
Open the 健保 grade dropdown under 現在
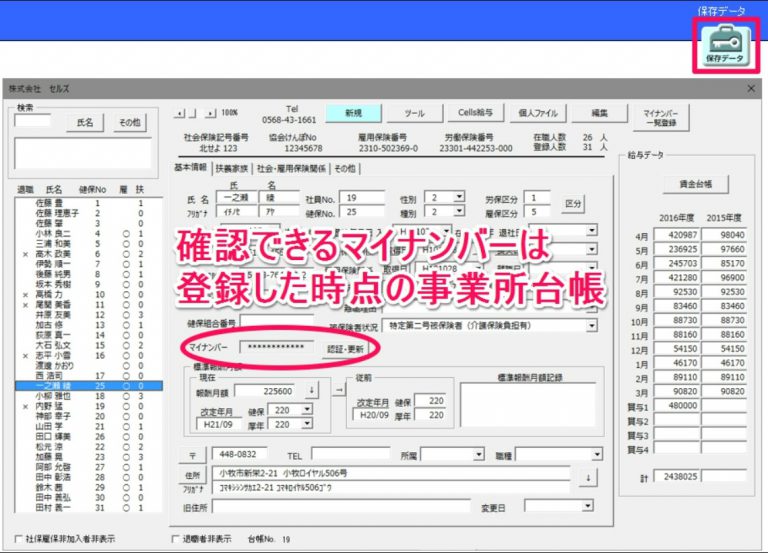(307, 409)
